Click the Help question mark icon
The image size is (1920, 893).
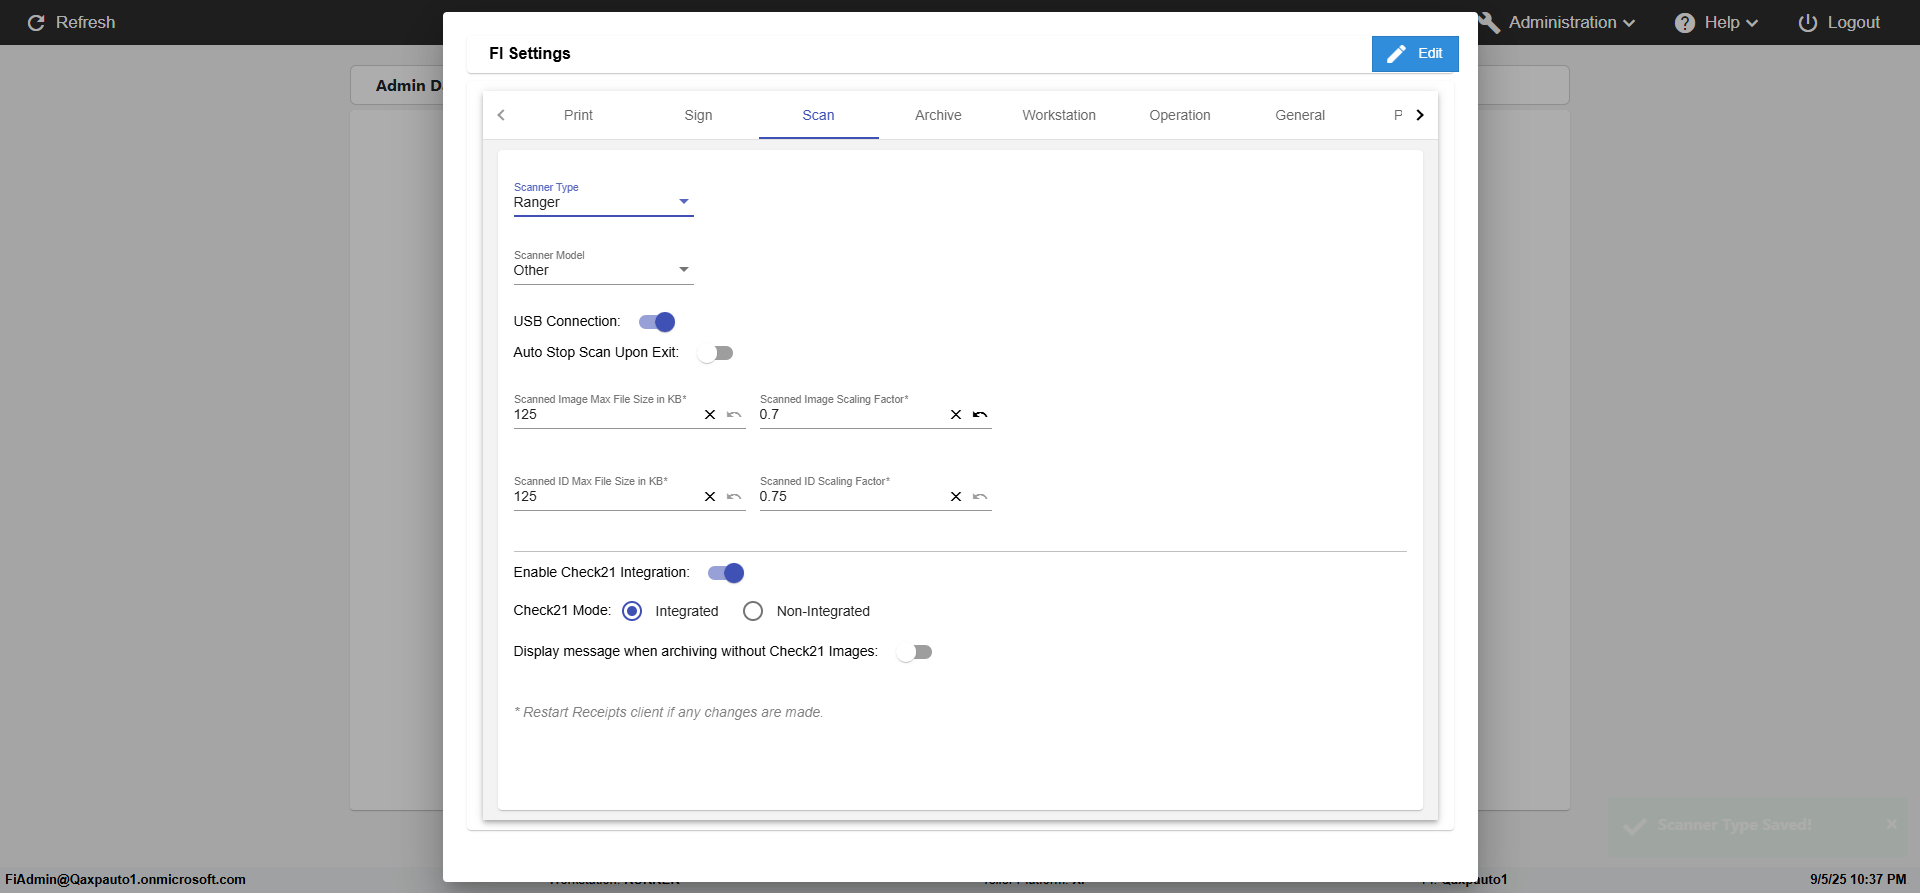pyautogui.click(x=1685, y=23)
